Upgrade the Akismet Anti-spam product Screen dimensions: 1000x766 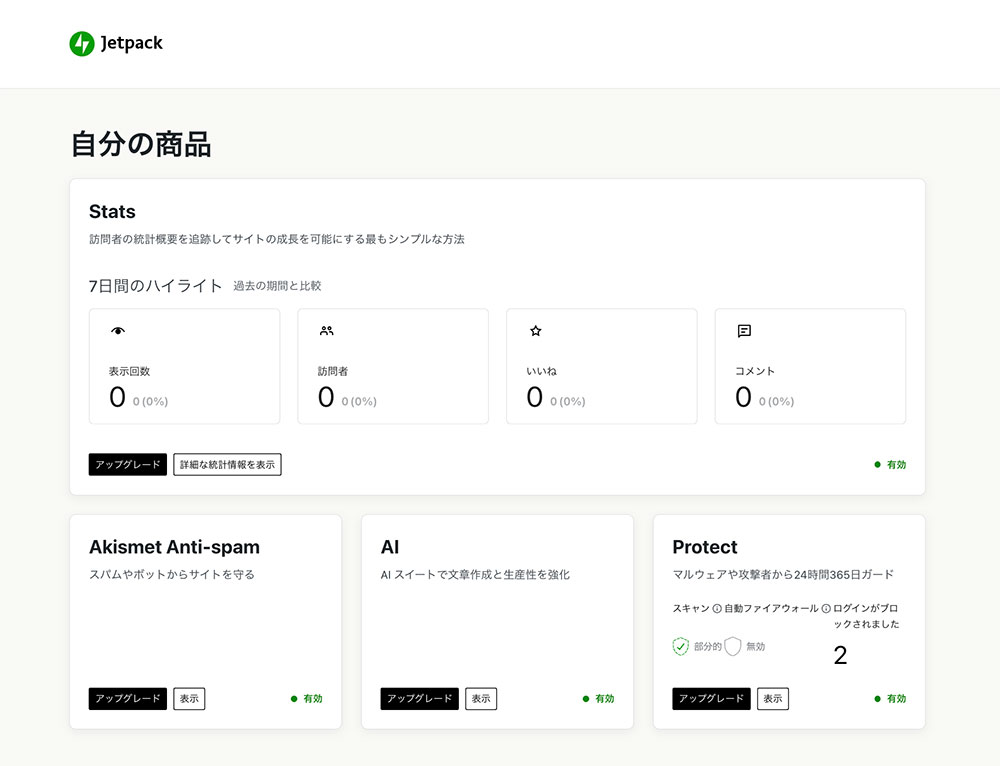pos(128,698)
